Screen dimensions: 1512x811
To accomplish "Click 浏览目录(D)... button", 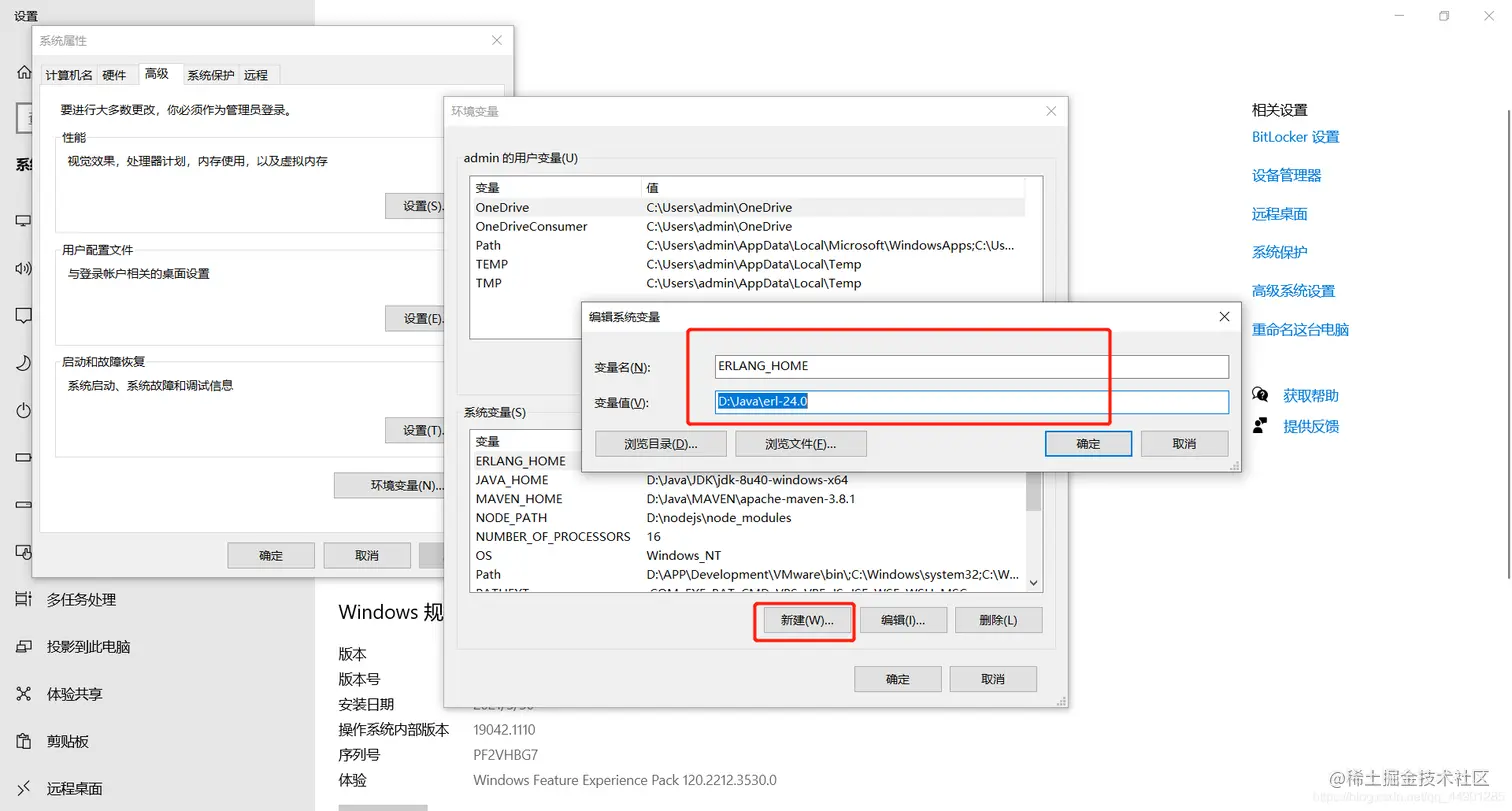I will (x=661, y=443).
